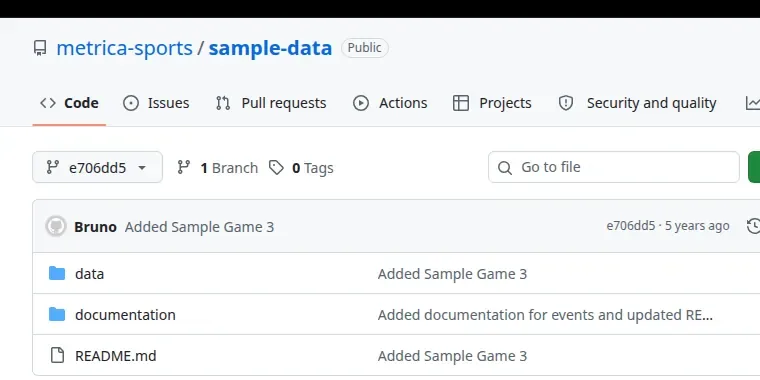
Task: Open the Bruno author link
Action: 95,227
